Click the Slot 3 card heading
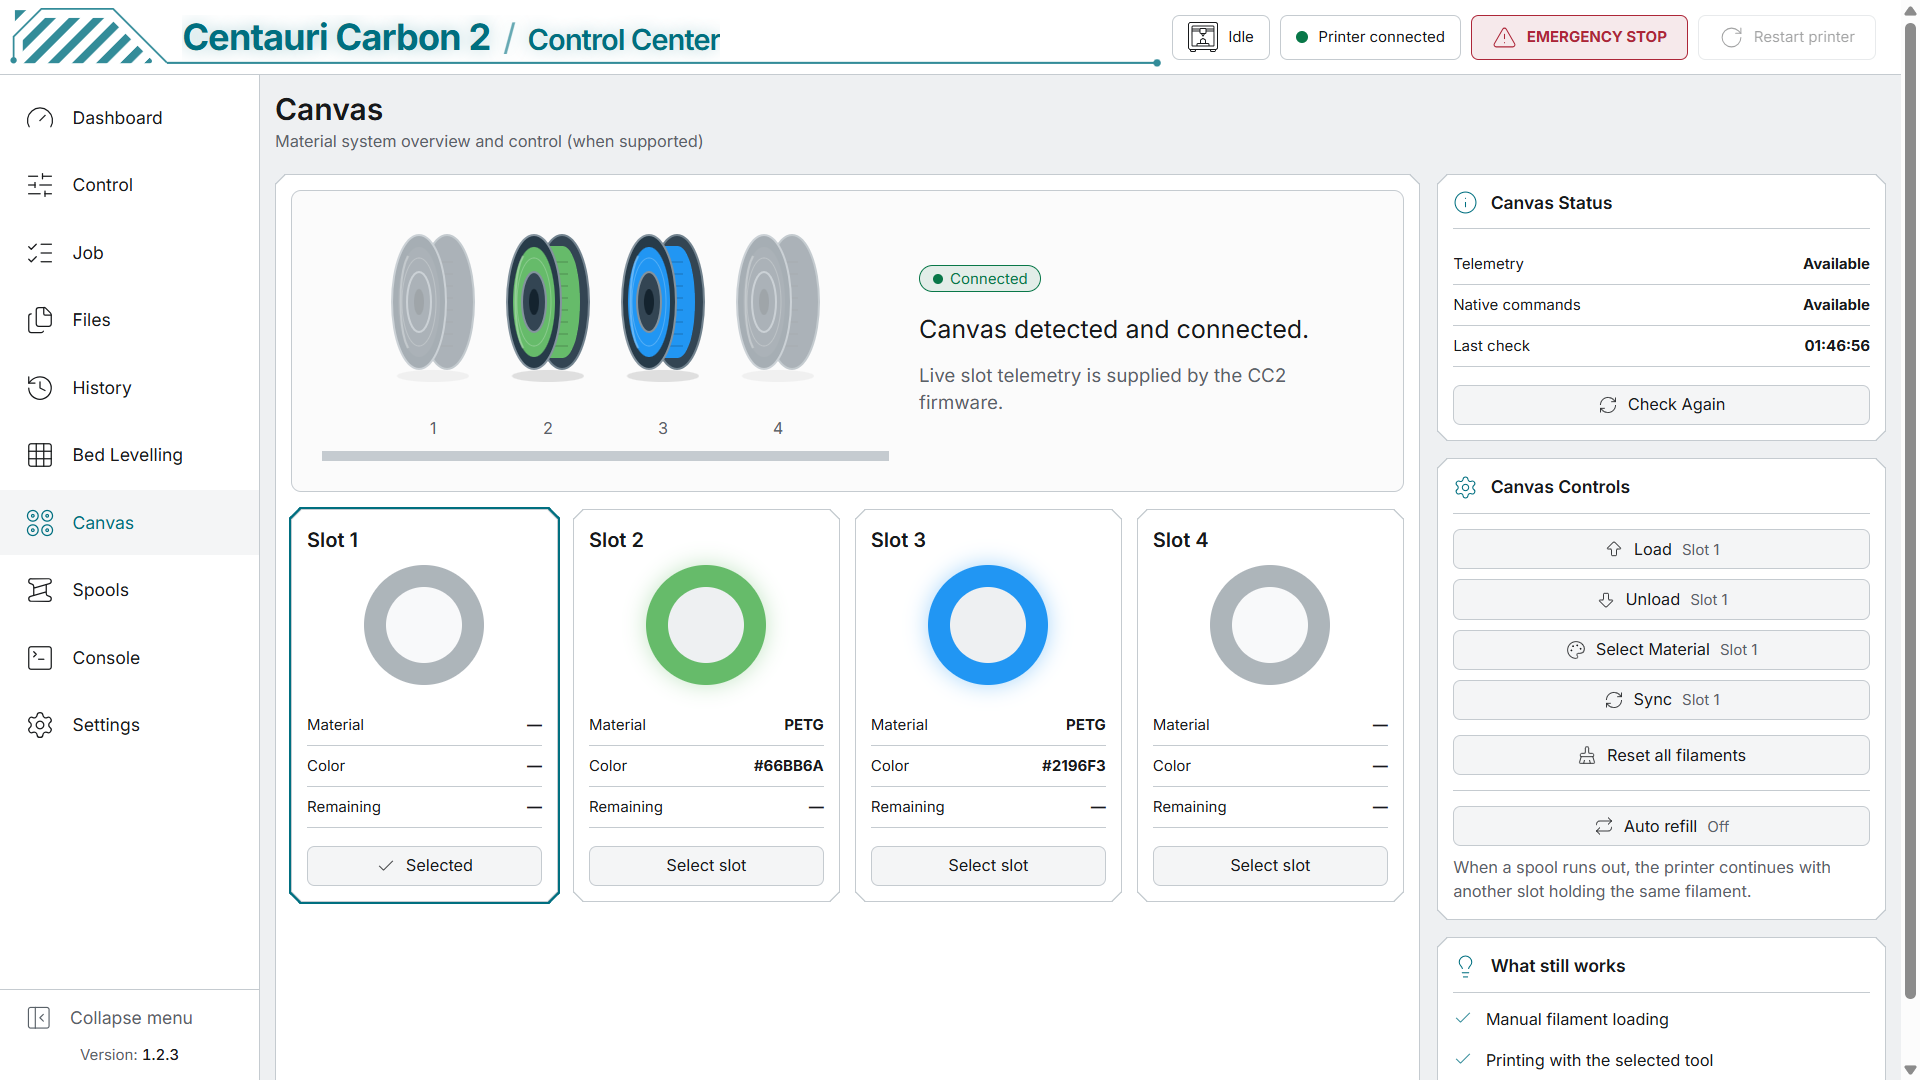The image size is (1920, 1080). click(898, 540)
